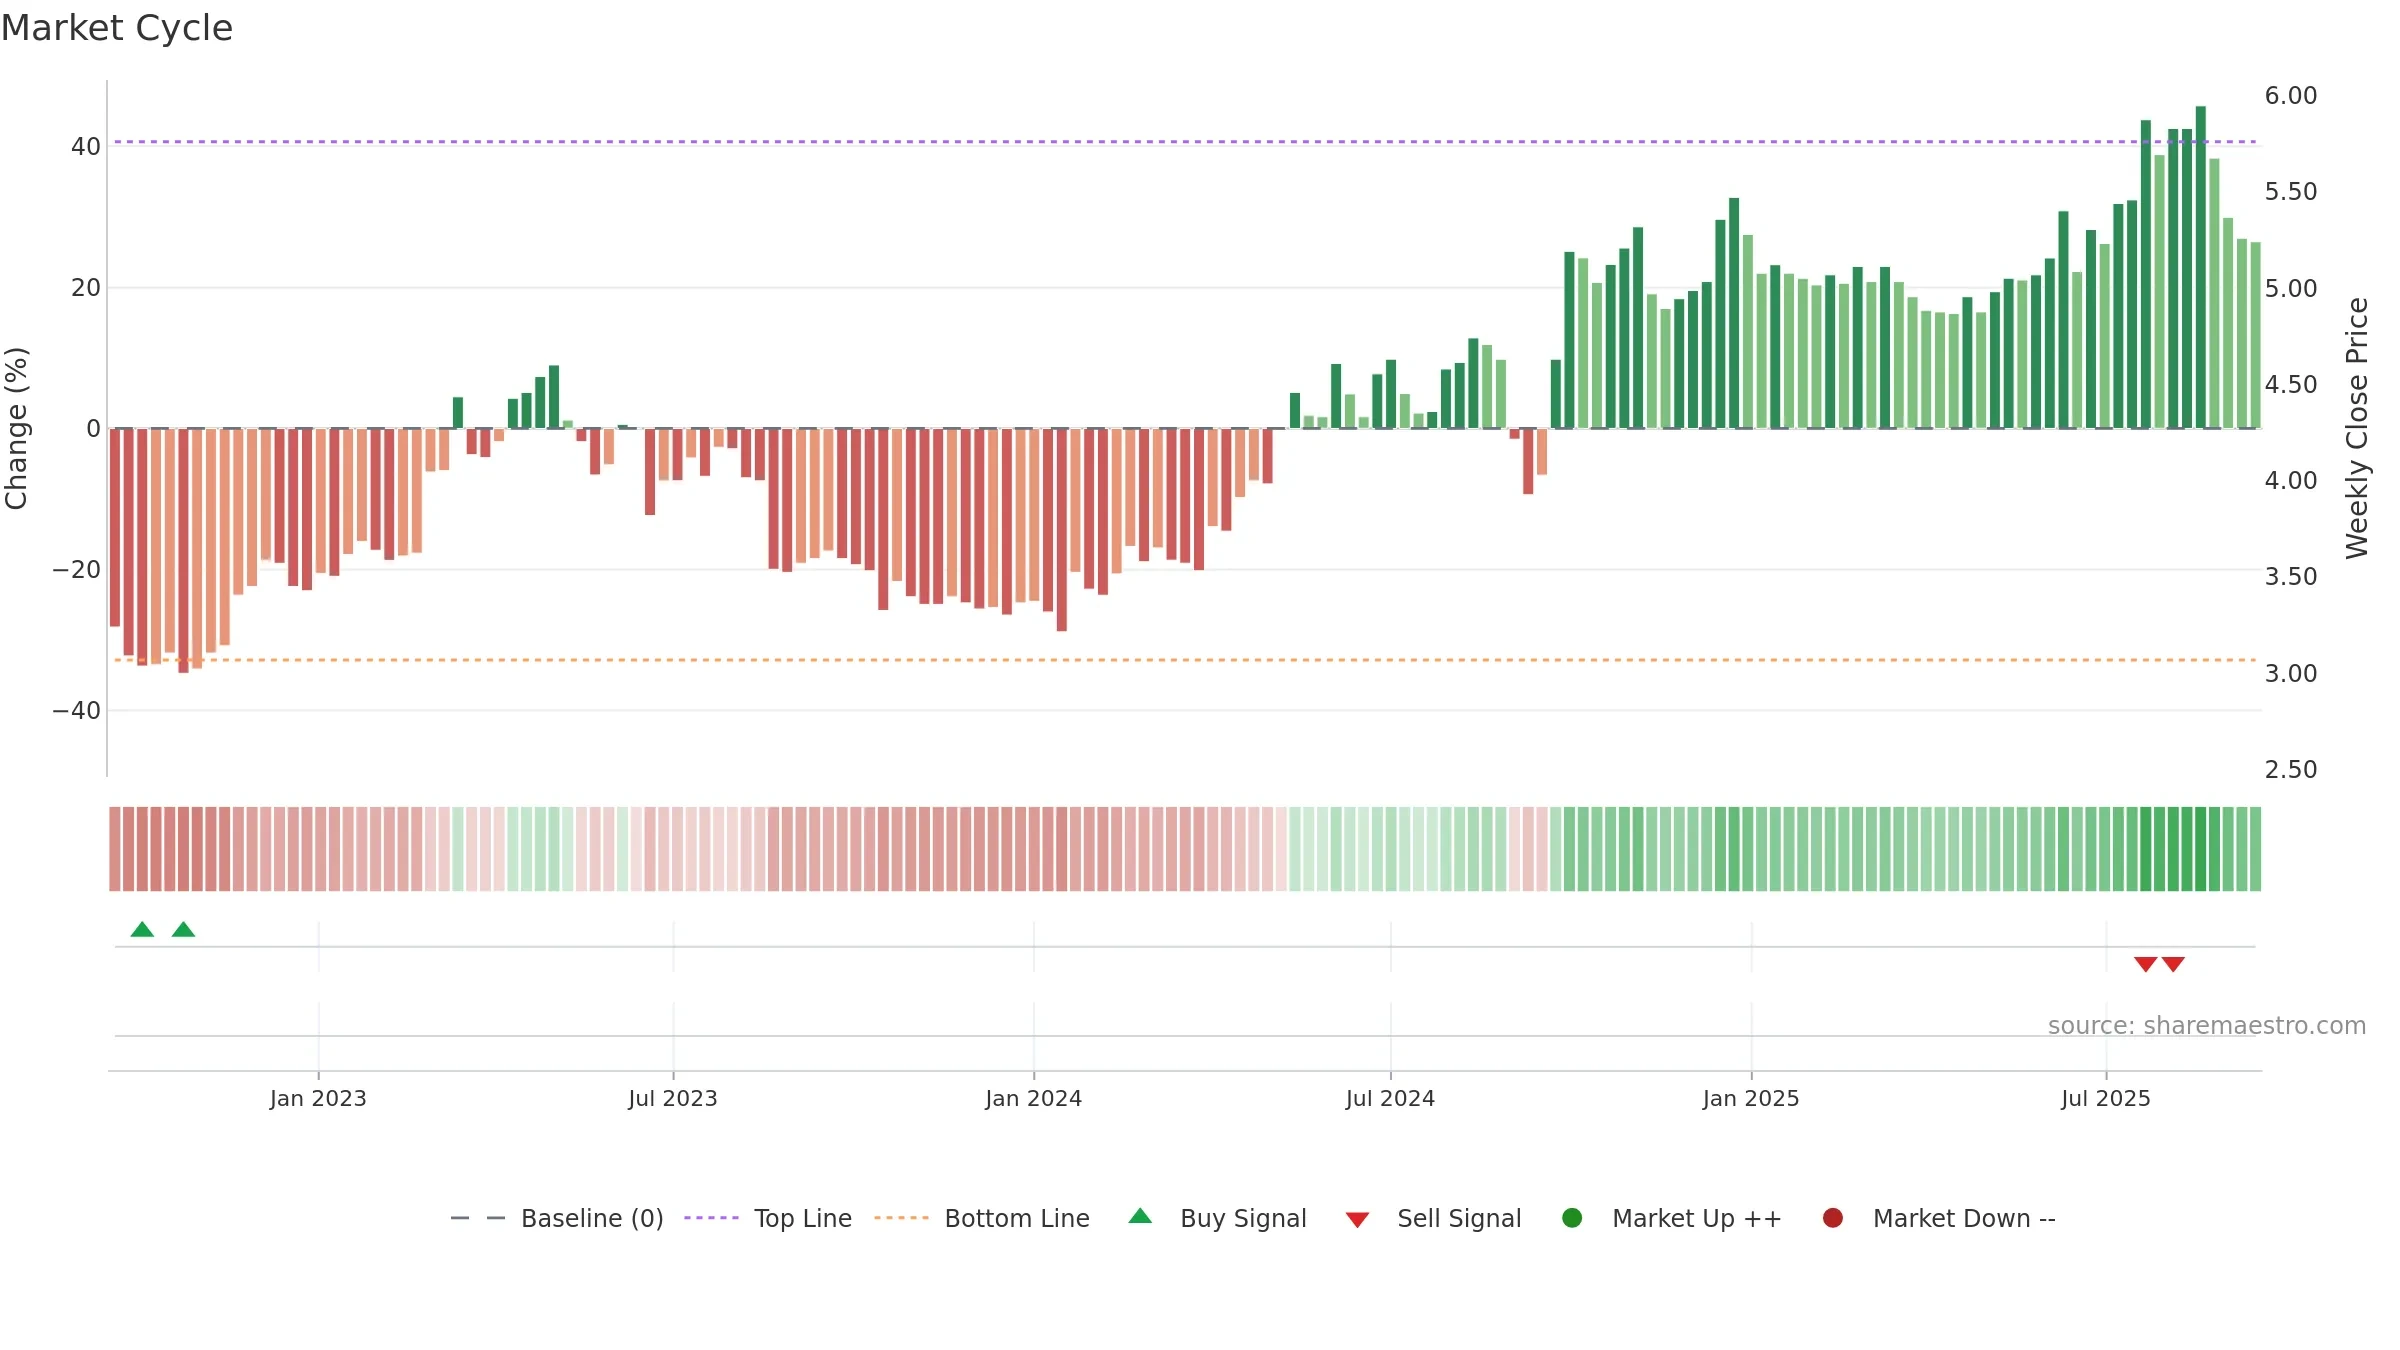Viewport: 2400px width, 1350px height.
Task: Toggle Buy Signal legend entry
Action: pos(1217,1218)
